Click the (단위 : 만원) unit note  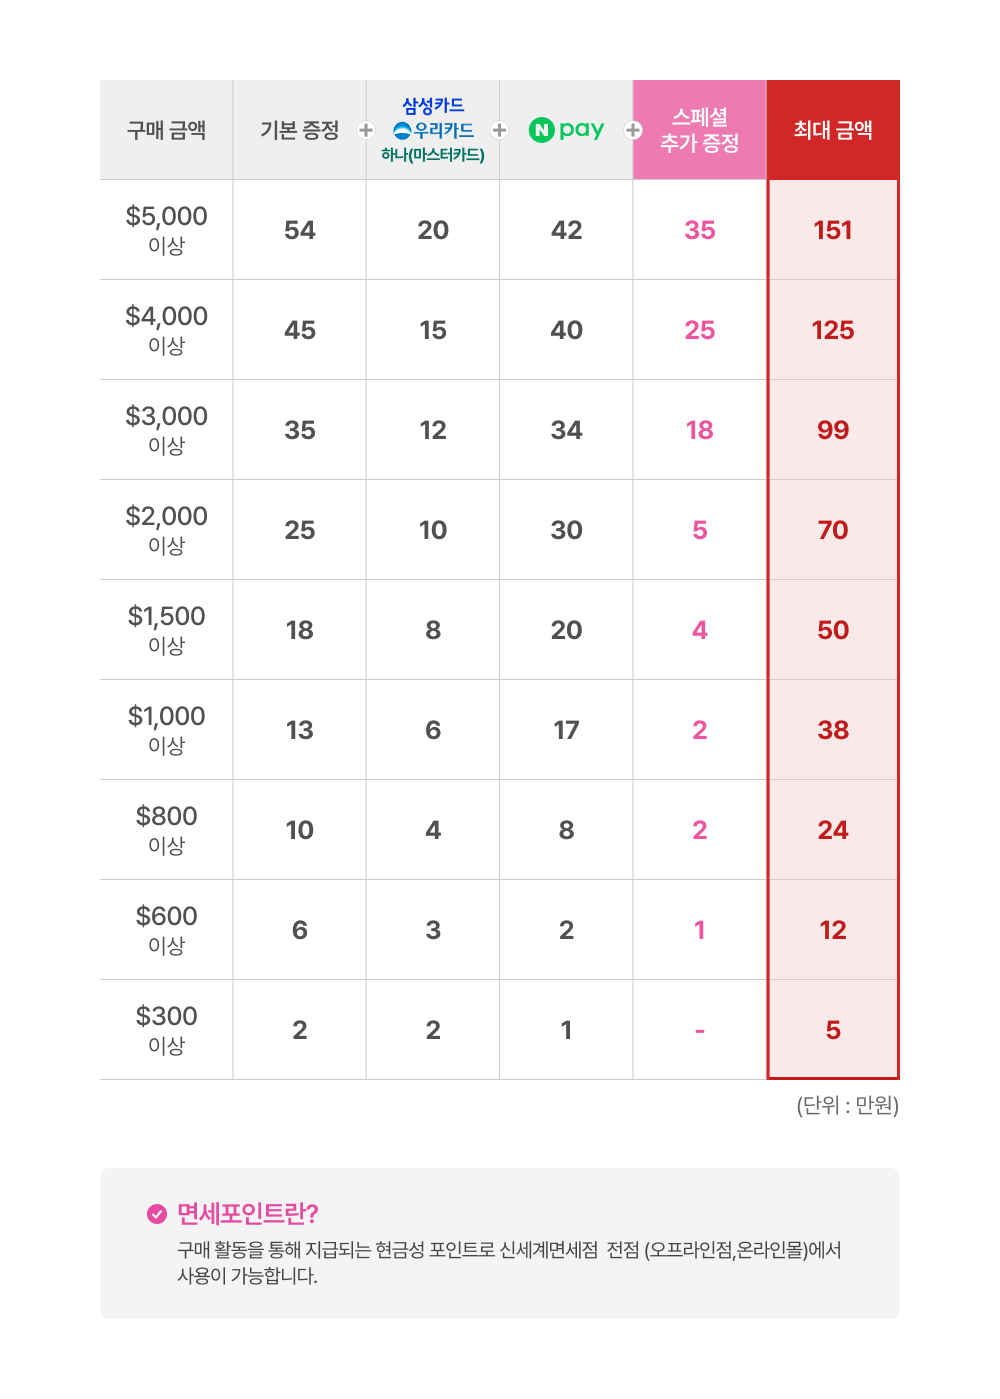click(x=848, y=1105)
